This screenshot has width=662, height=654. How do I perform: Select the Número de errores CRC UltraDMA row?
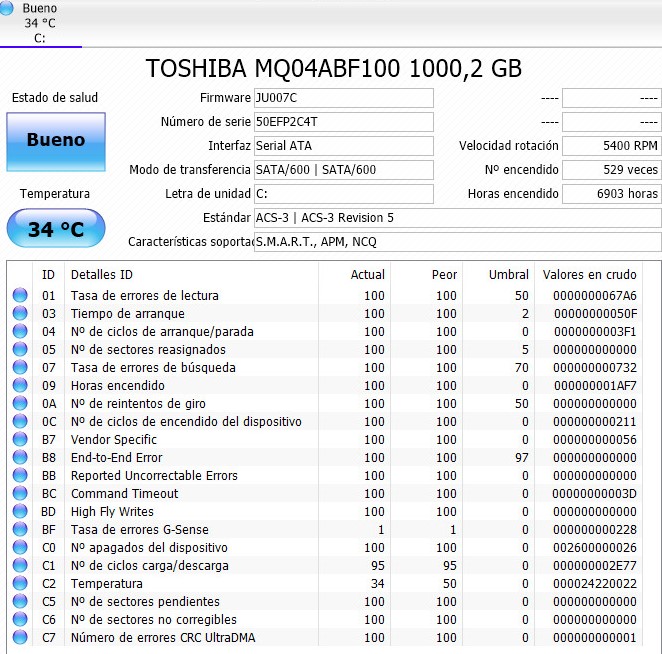click(325, 637)
